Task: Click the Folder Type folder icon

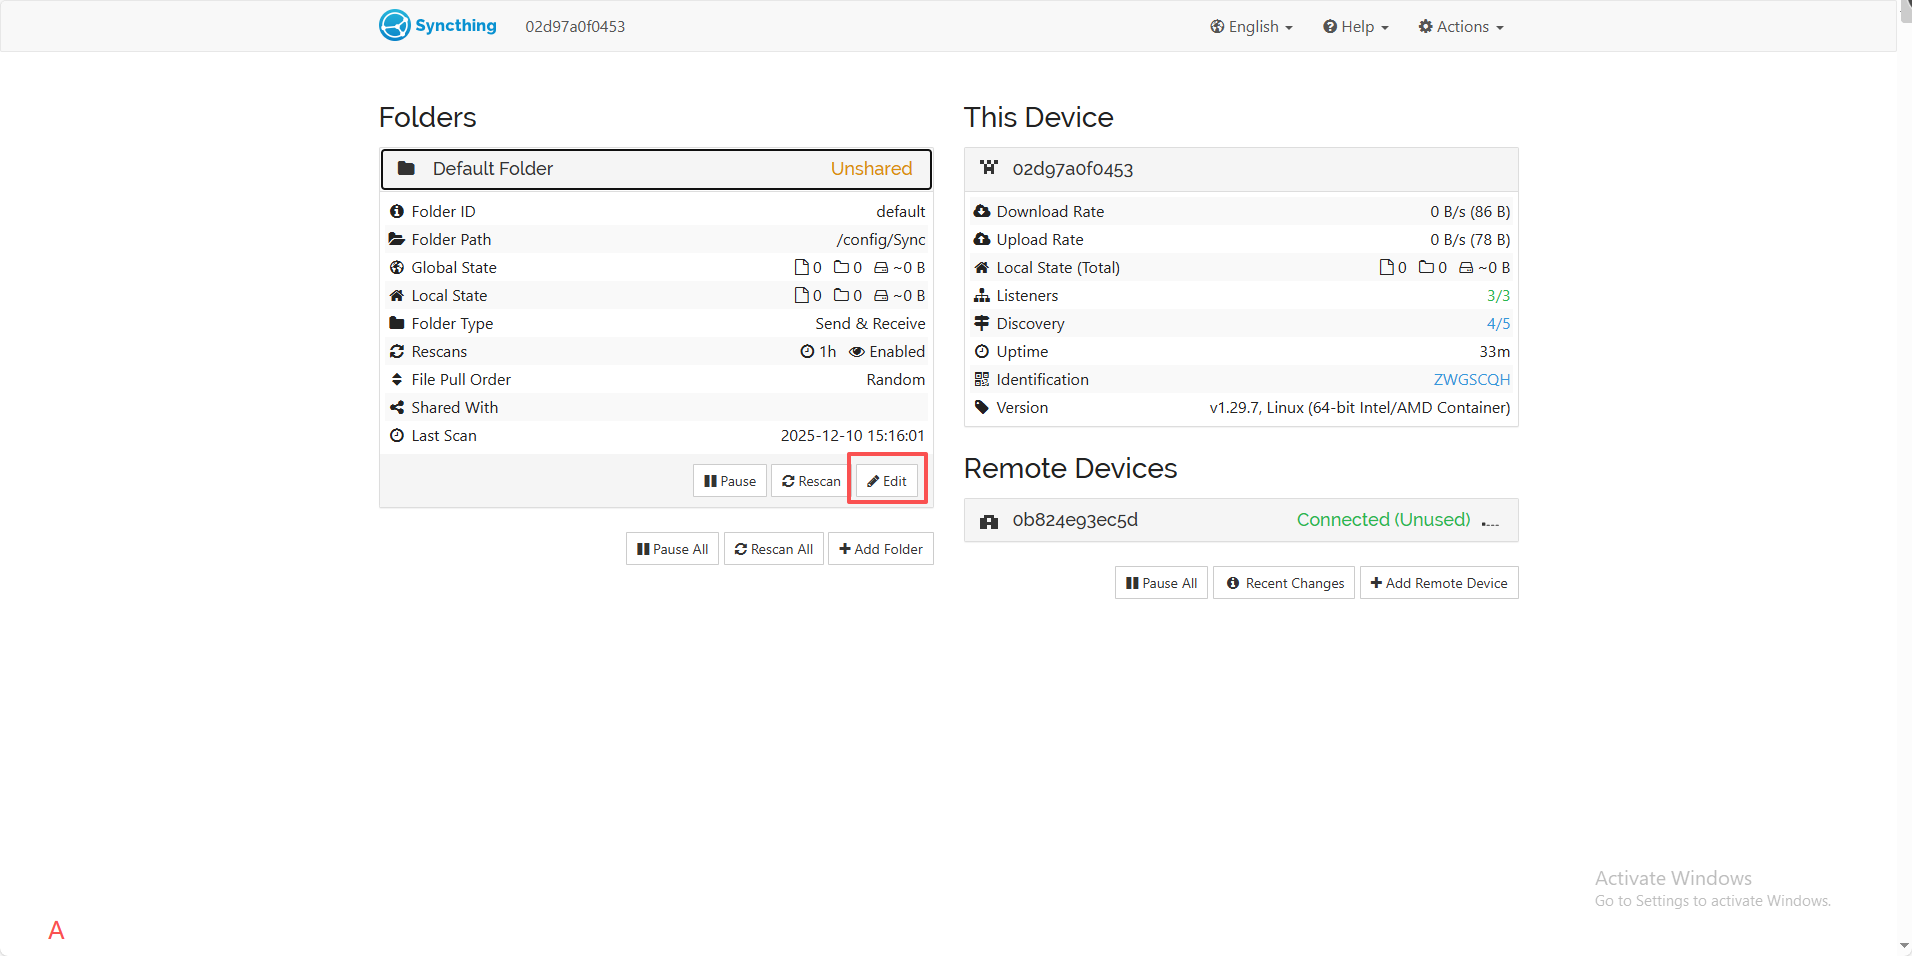Action: pos(397,323)
